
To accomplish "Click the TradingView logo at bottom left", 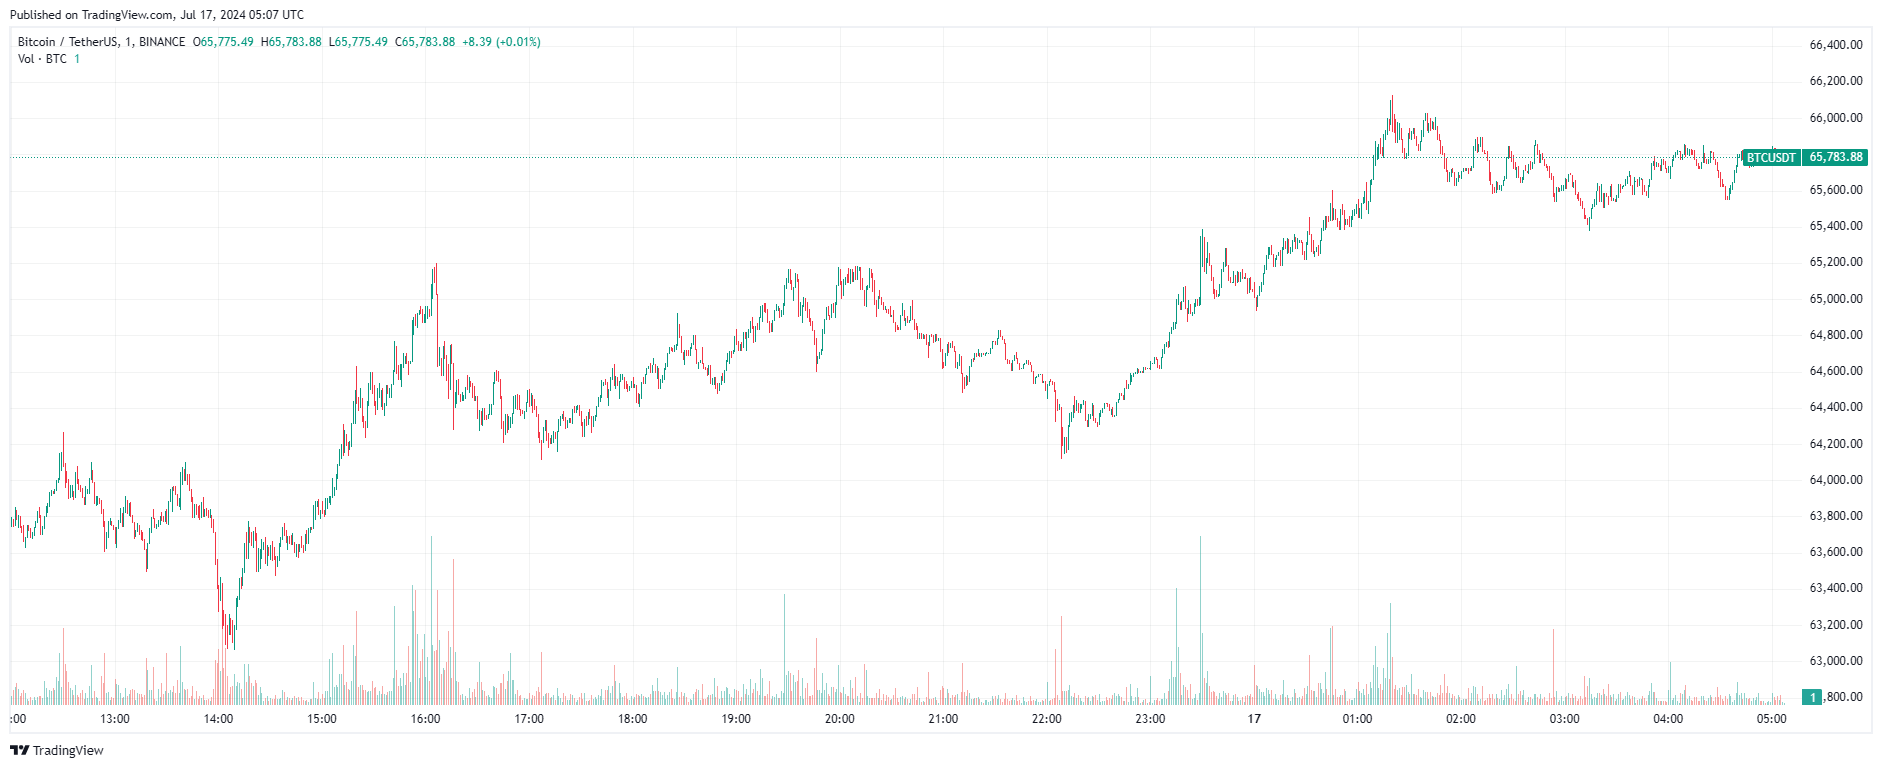I will 57,750.
